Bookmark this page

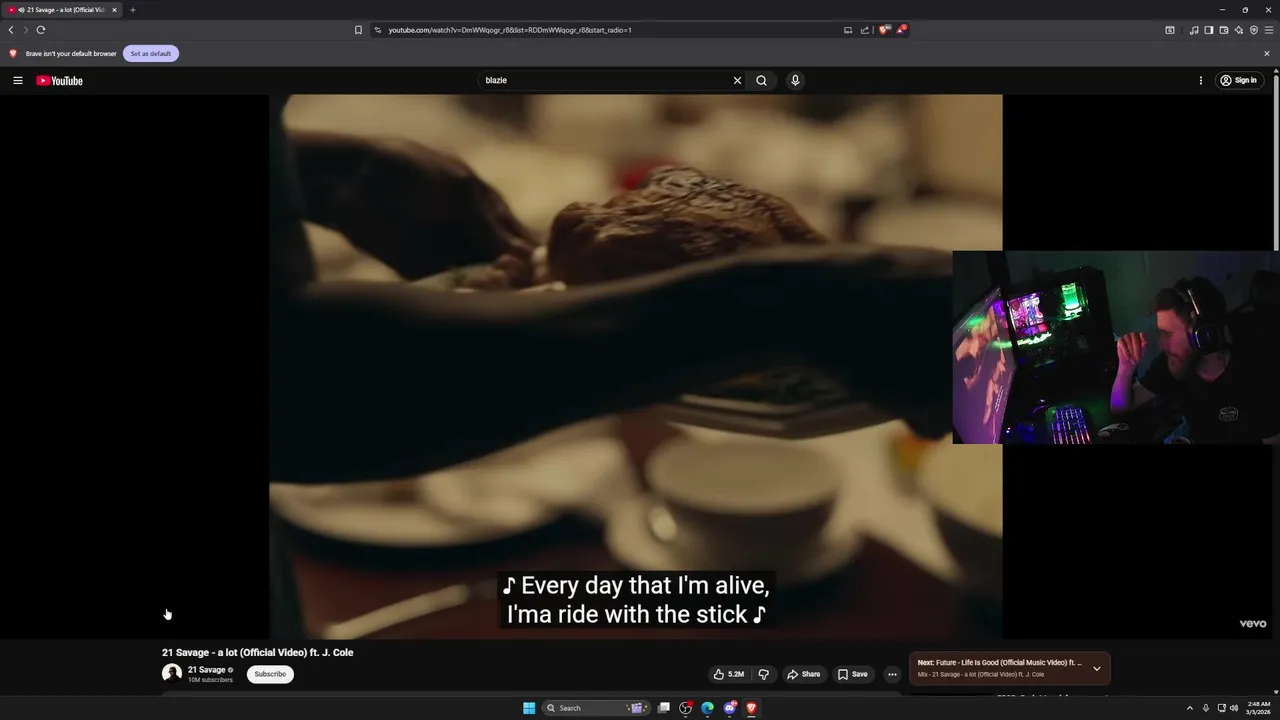[358, 30]
